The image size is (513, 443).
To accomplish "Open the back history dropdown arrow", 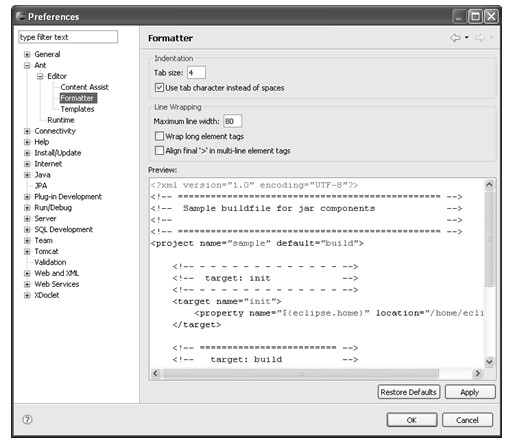I will coord(467,37).
